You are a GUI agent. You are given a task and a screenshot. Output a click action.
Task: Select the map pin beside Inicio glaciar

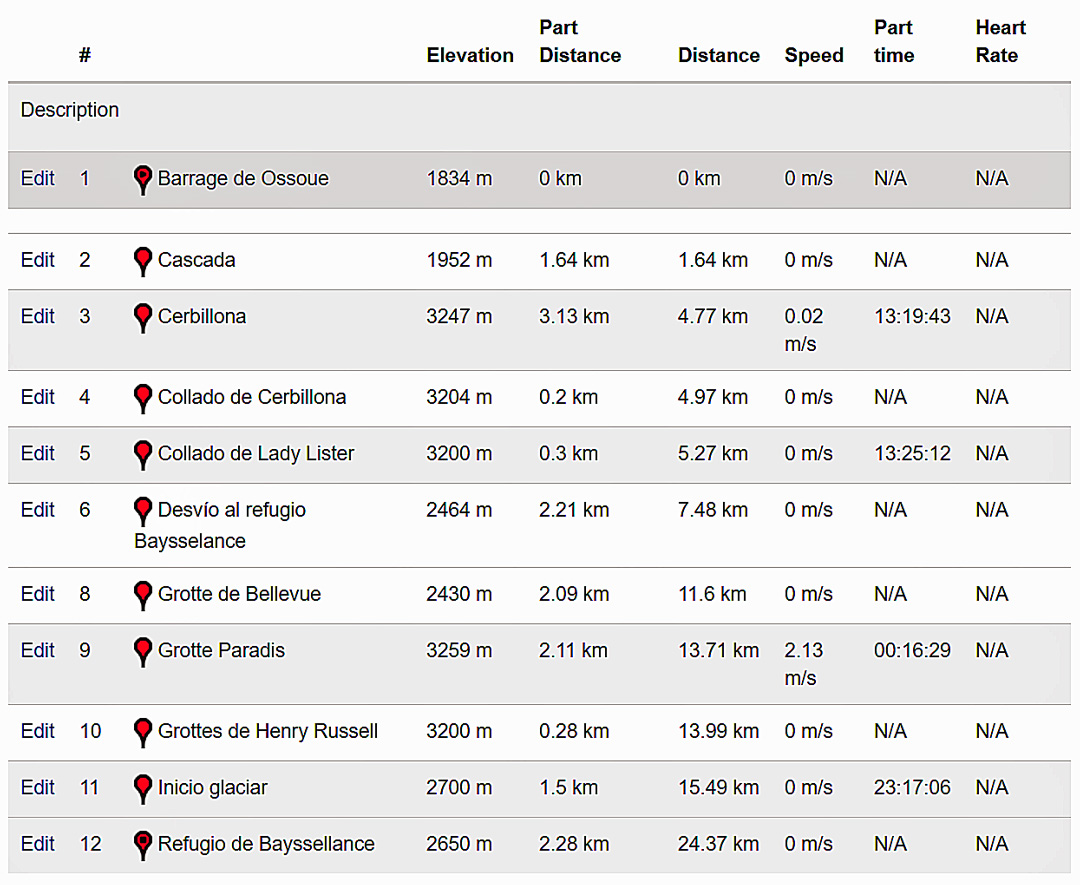tap(143, 789)
